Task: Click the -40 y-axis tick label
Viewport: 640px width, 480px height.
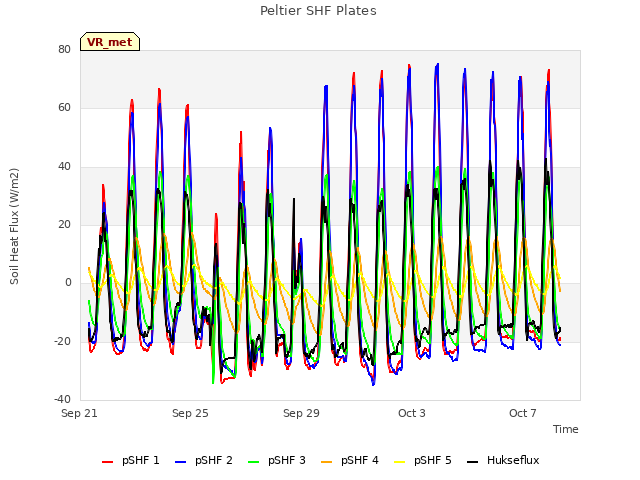Action: point(63,400)
